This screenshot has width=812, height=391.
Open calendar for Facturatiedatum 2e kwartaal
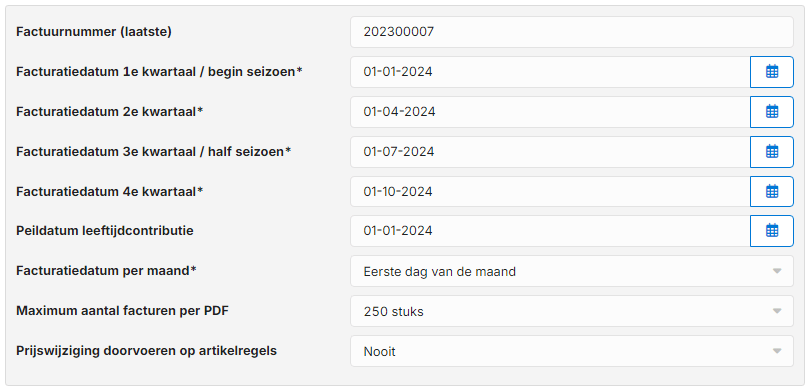772,112
